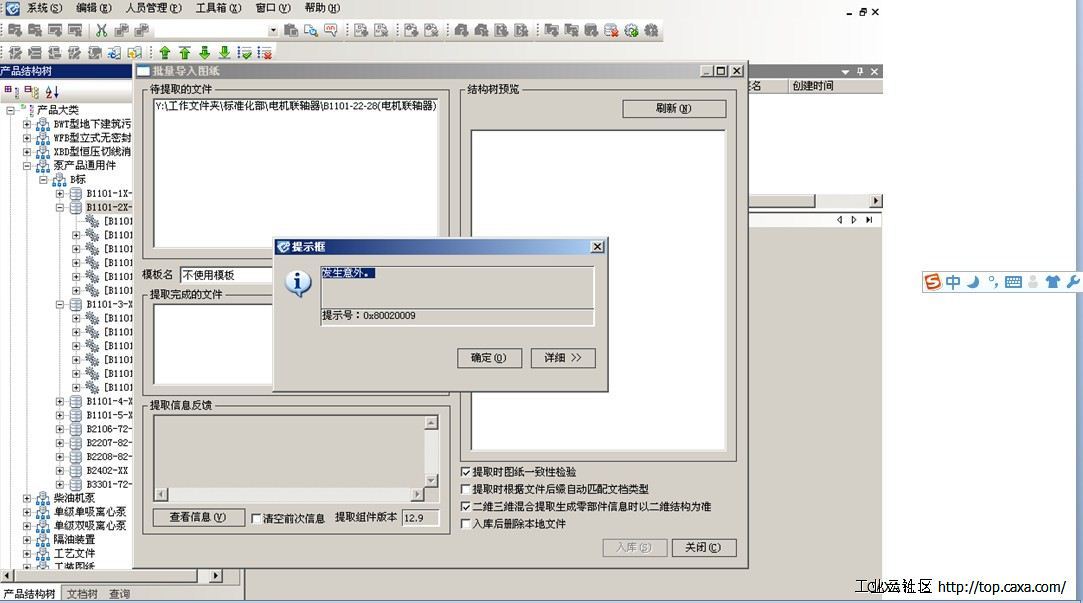Select the B2402-XX tree item

[107, 470]
